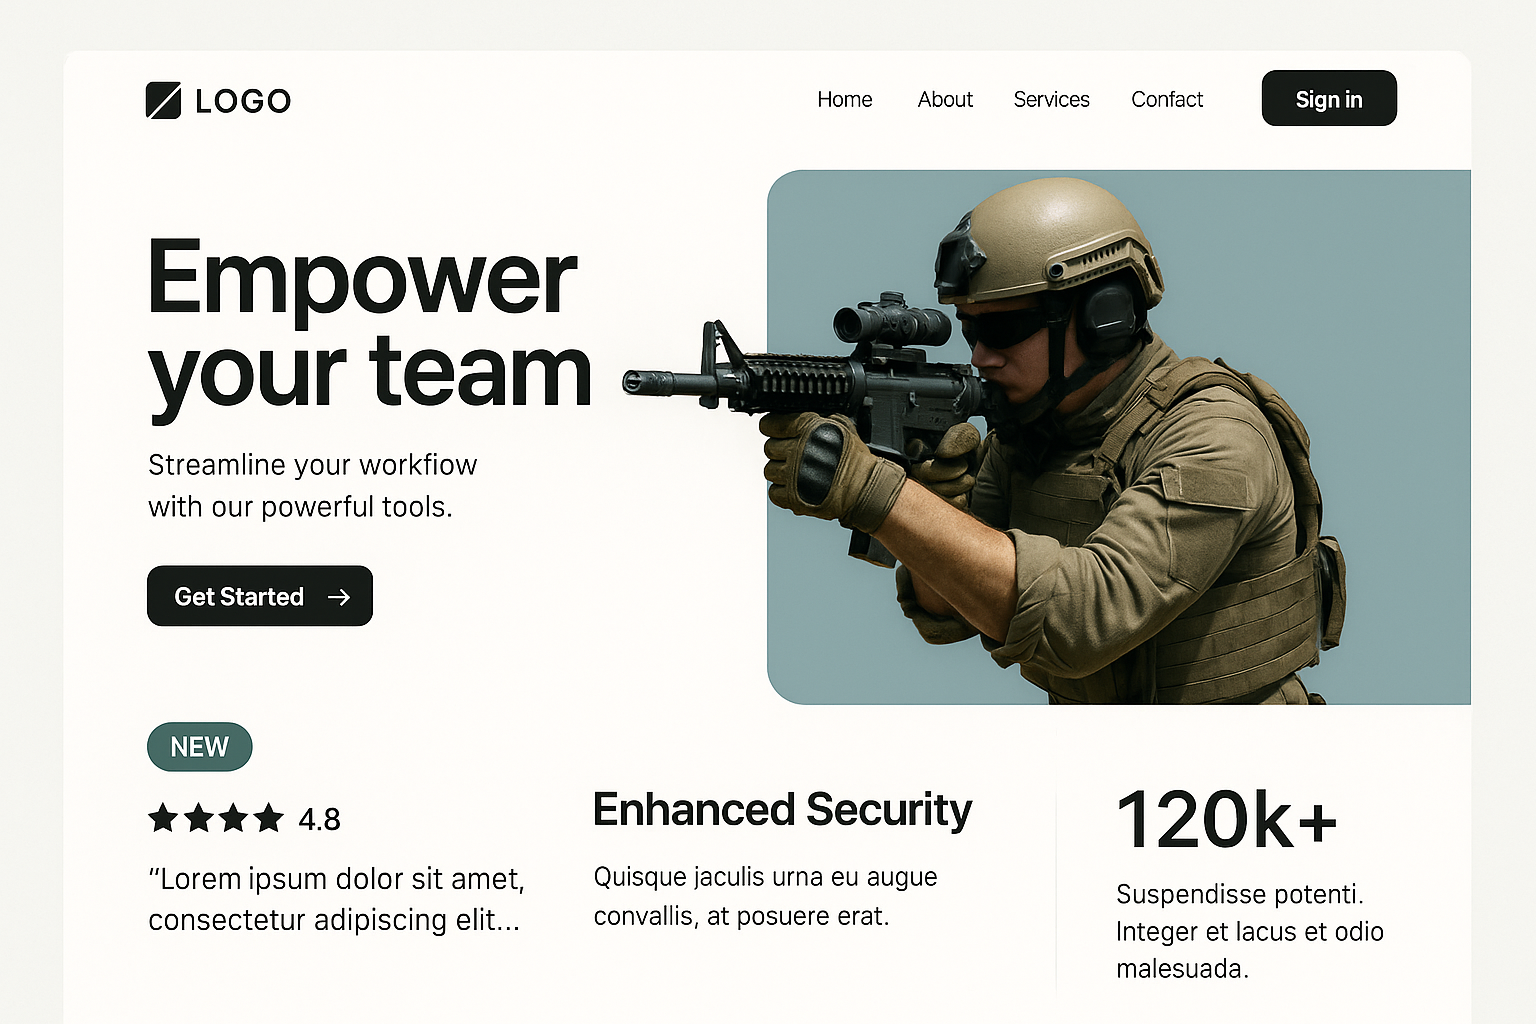
Task: Click the Get Started button
Action: 260,596
